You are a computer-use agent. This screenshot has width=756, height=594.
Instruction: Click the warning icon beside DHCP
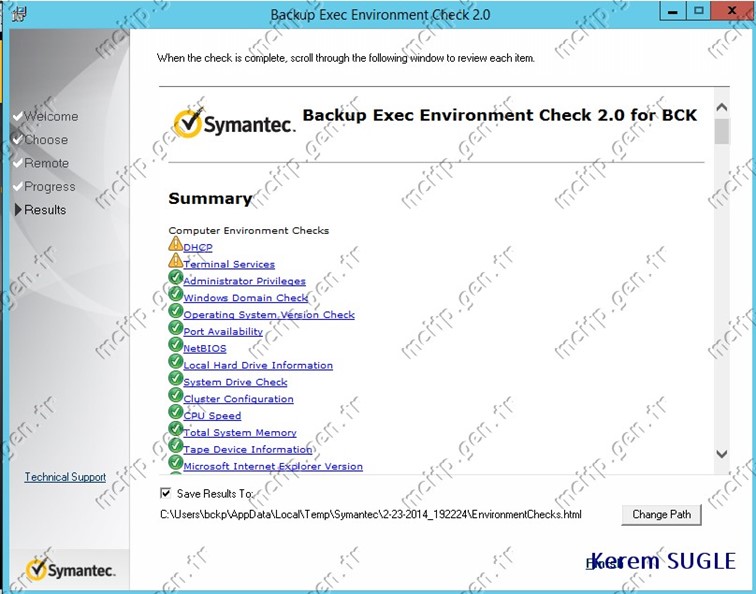[x=176, y=244]
